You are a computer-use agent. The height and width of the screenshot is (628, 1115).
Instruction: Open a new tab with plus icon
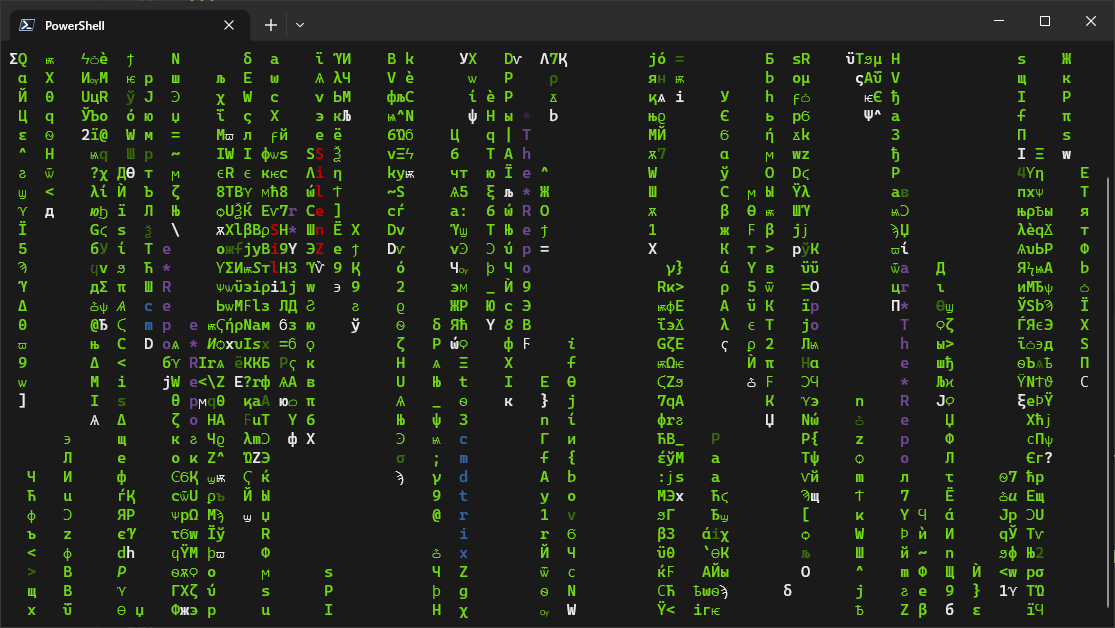click(271, 25)
